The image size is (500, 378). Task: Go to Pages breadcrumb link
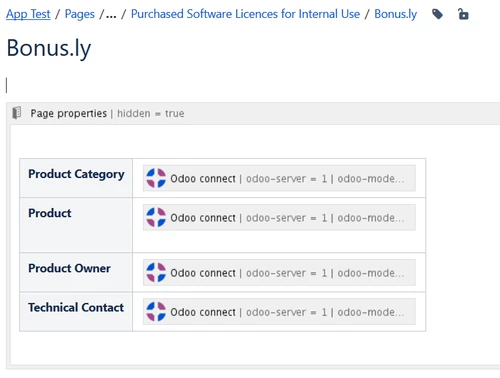click(x=80, y=14)
